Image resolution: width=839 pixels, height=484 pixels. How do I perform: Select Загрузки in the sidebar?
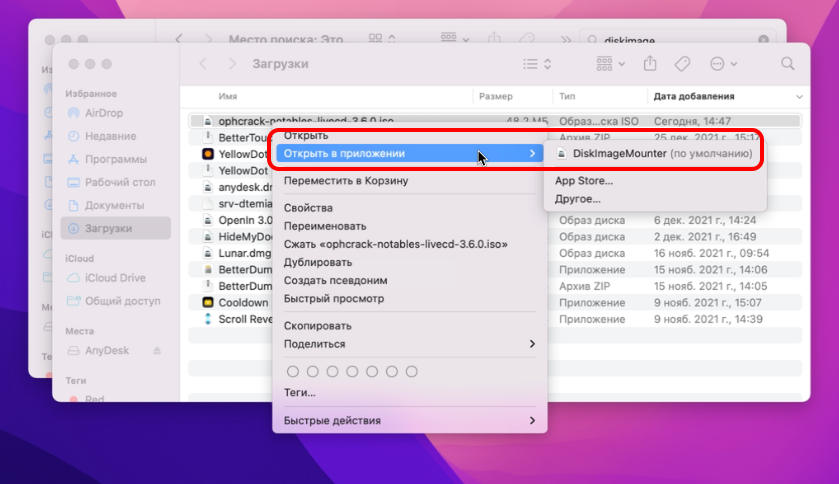point(116,228)
